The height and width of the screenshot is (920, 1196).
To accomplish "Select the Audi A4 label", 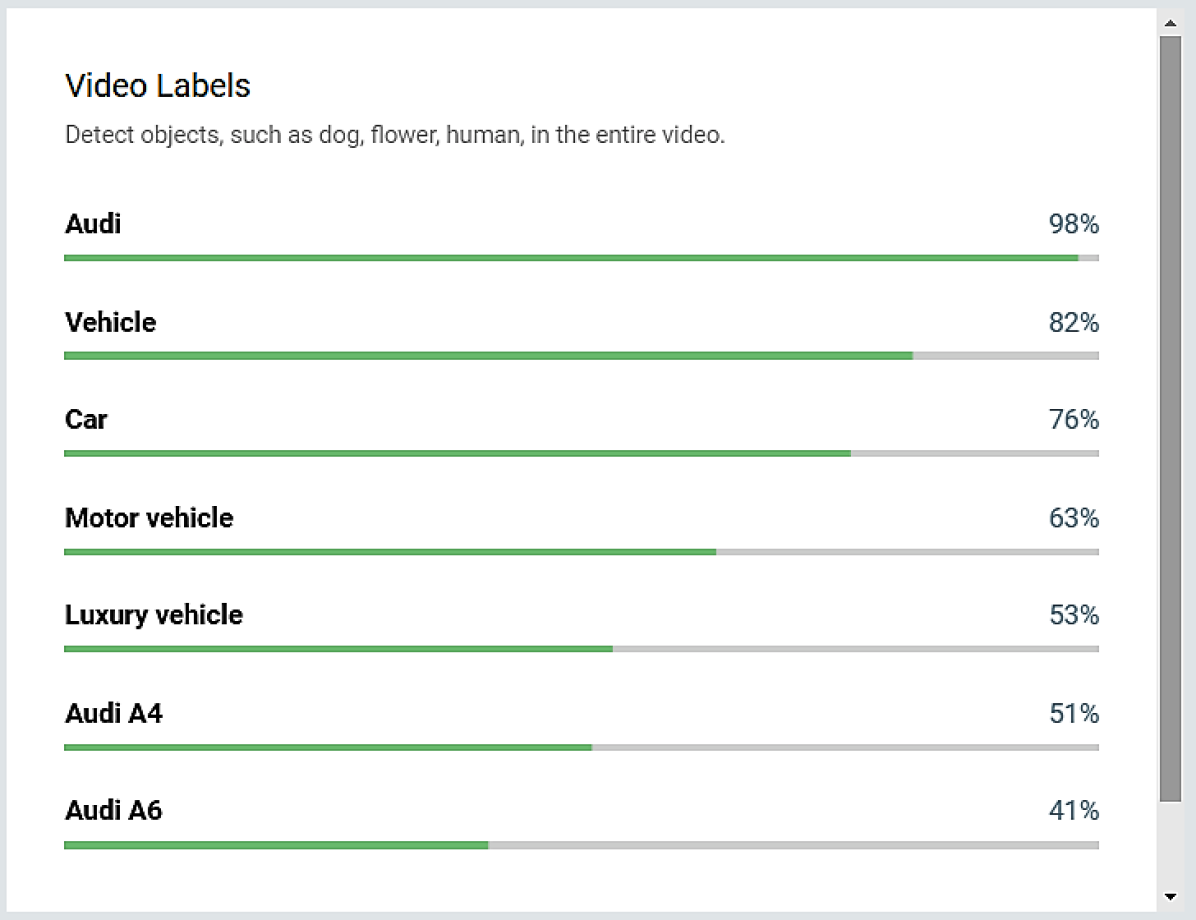I will pyautogui.click(x=114, y=713).
